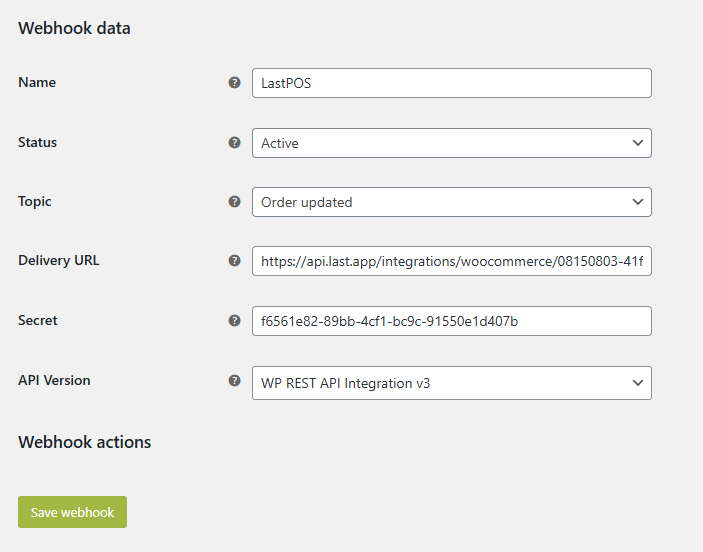Click the Topic label text
The height and width of the screenshot is (552, 703).
click(35, 202)
